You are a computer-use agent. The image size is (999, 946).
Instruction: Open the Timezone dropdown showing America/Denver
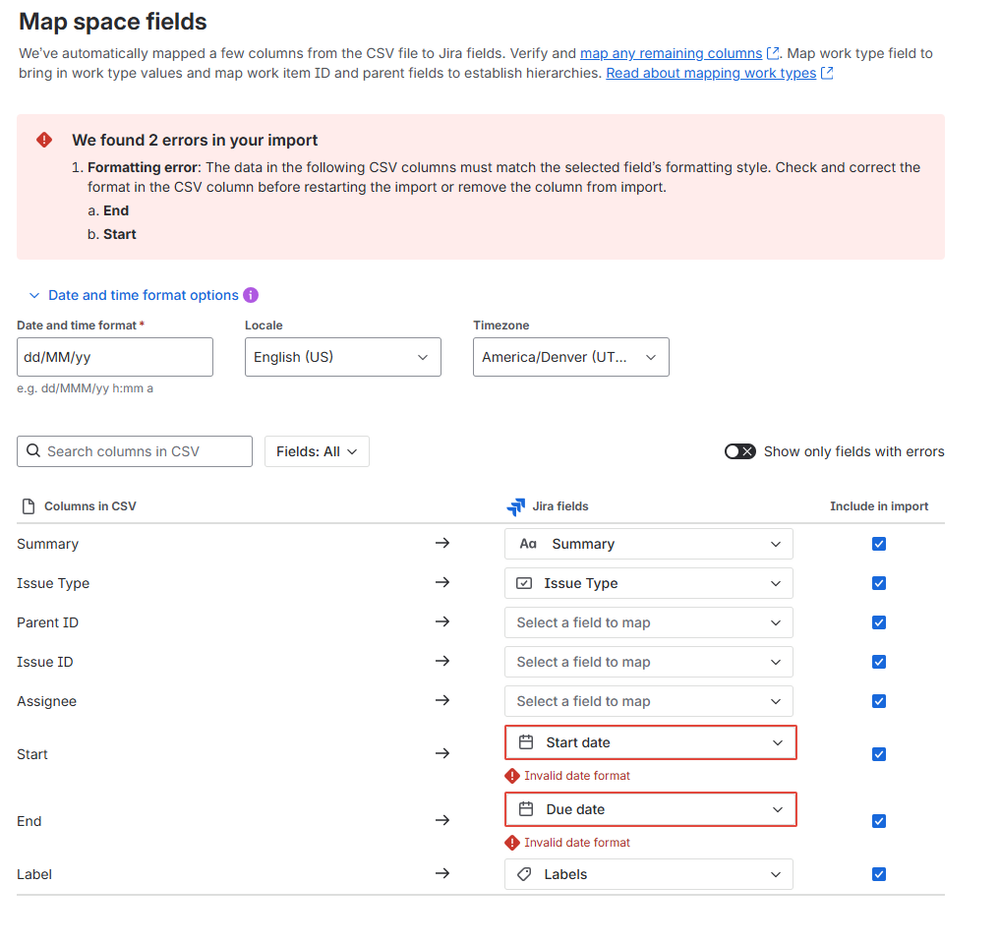pyautogui.click(x=570, y=357)
